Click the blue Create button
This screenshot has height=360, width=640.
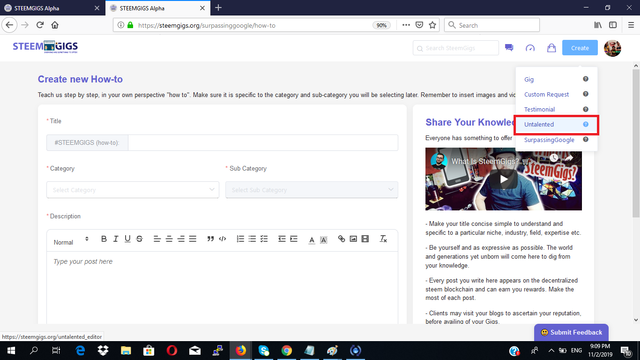[x=580, y=48]
